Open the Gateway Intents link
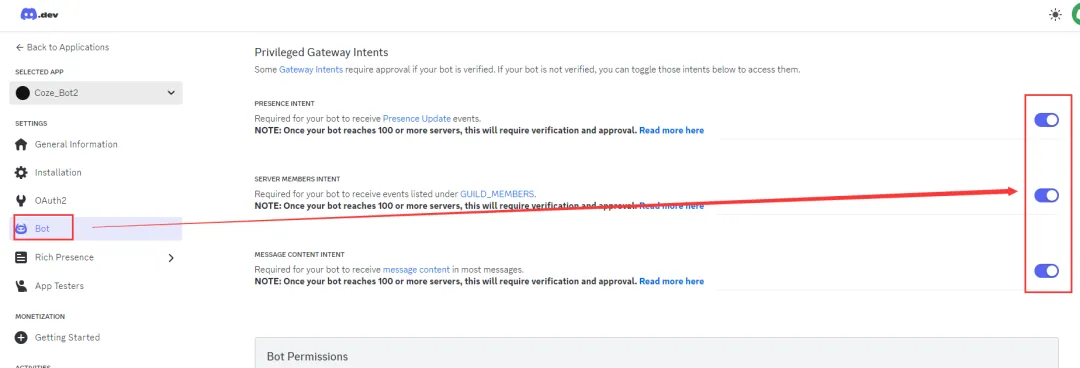Screen dimensions: 1080x368 point(311,70)
